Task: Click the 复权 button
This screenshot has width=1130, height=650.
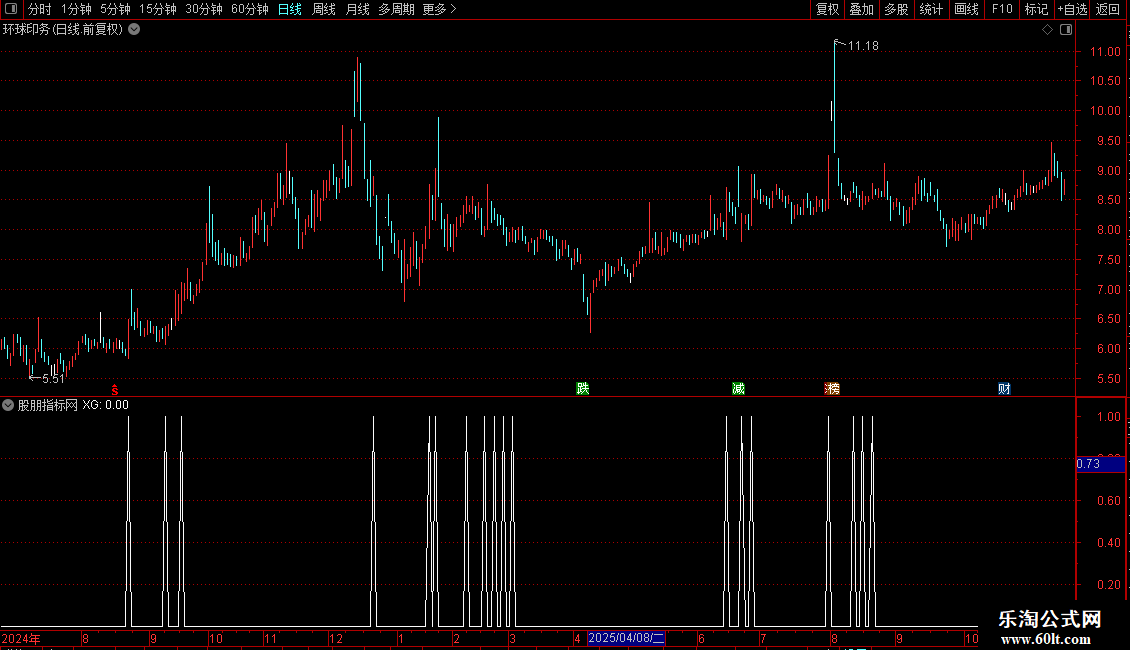Action: point(827,9)
